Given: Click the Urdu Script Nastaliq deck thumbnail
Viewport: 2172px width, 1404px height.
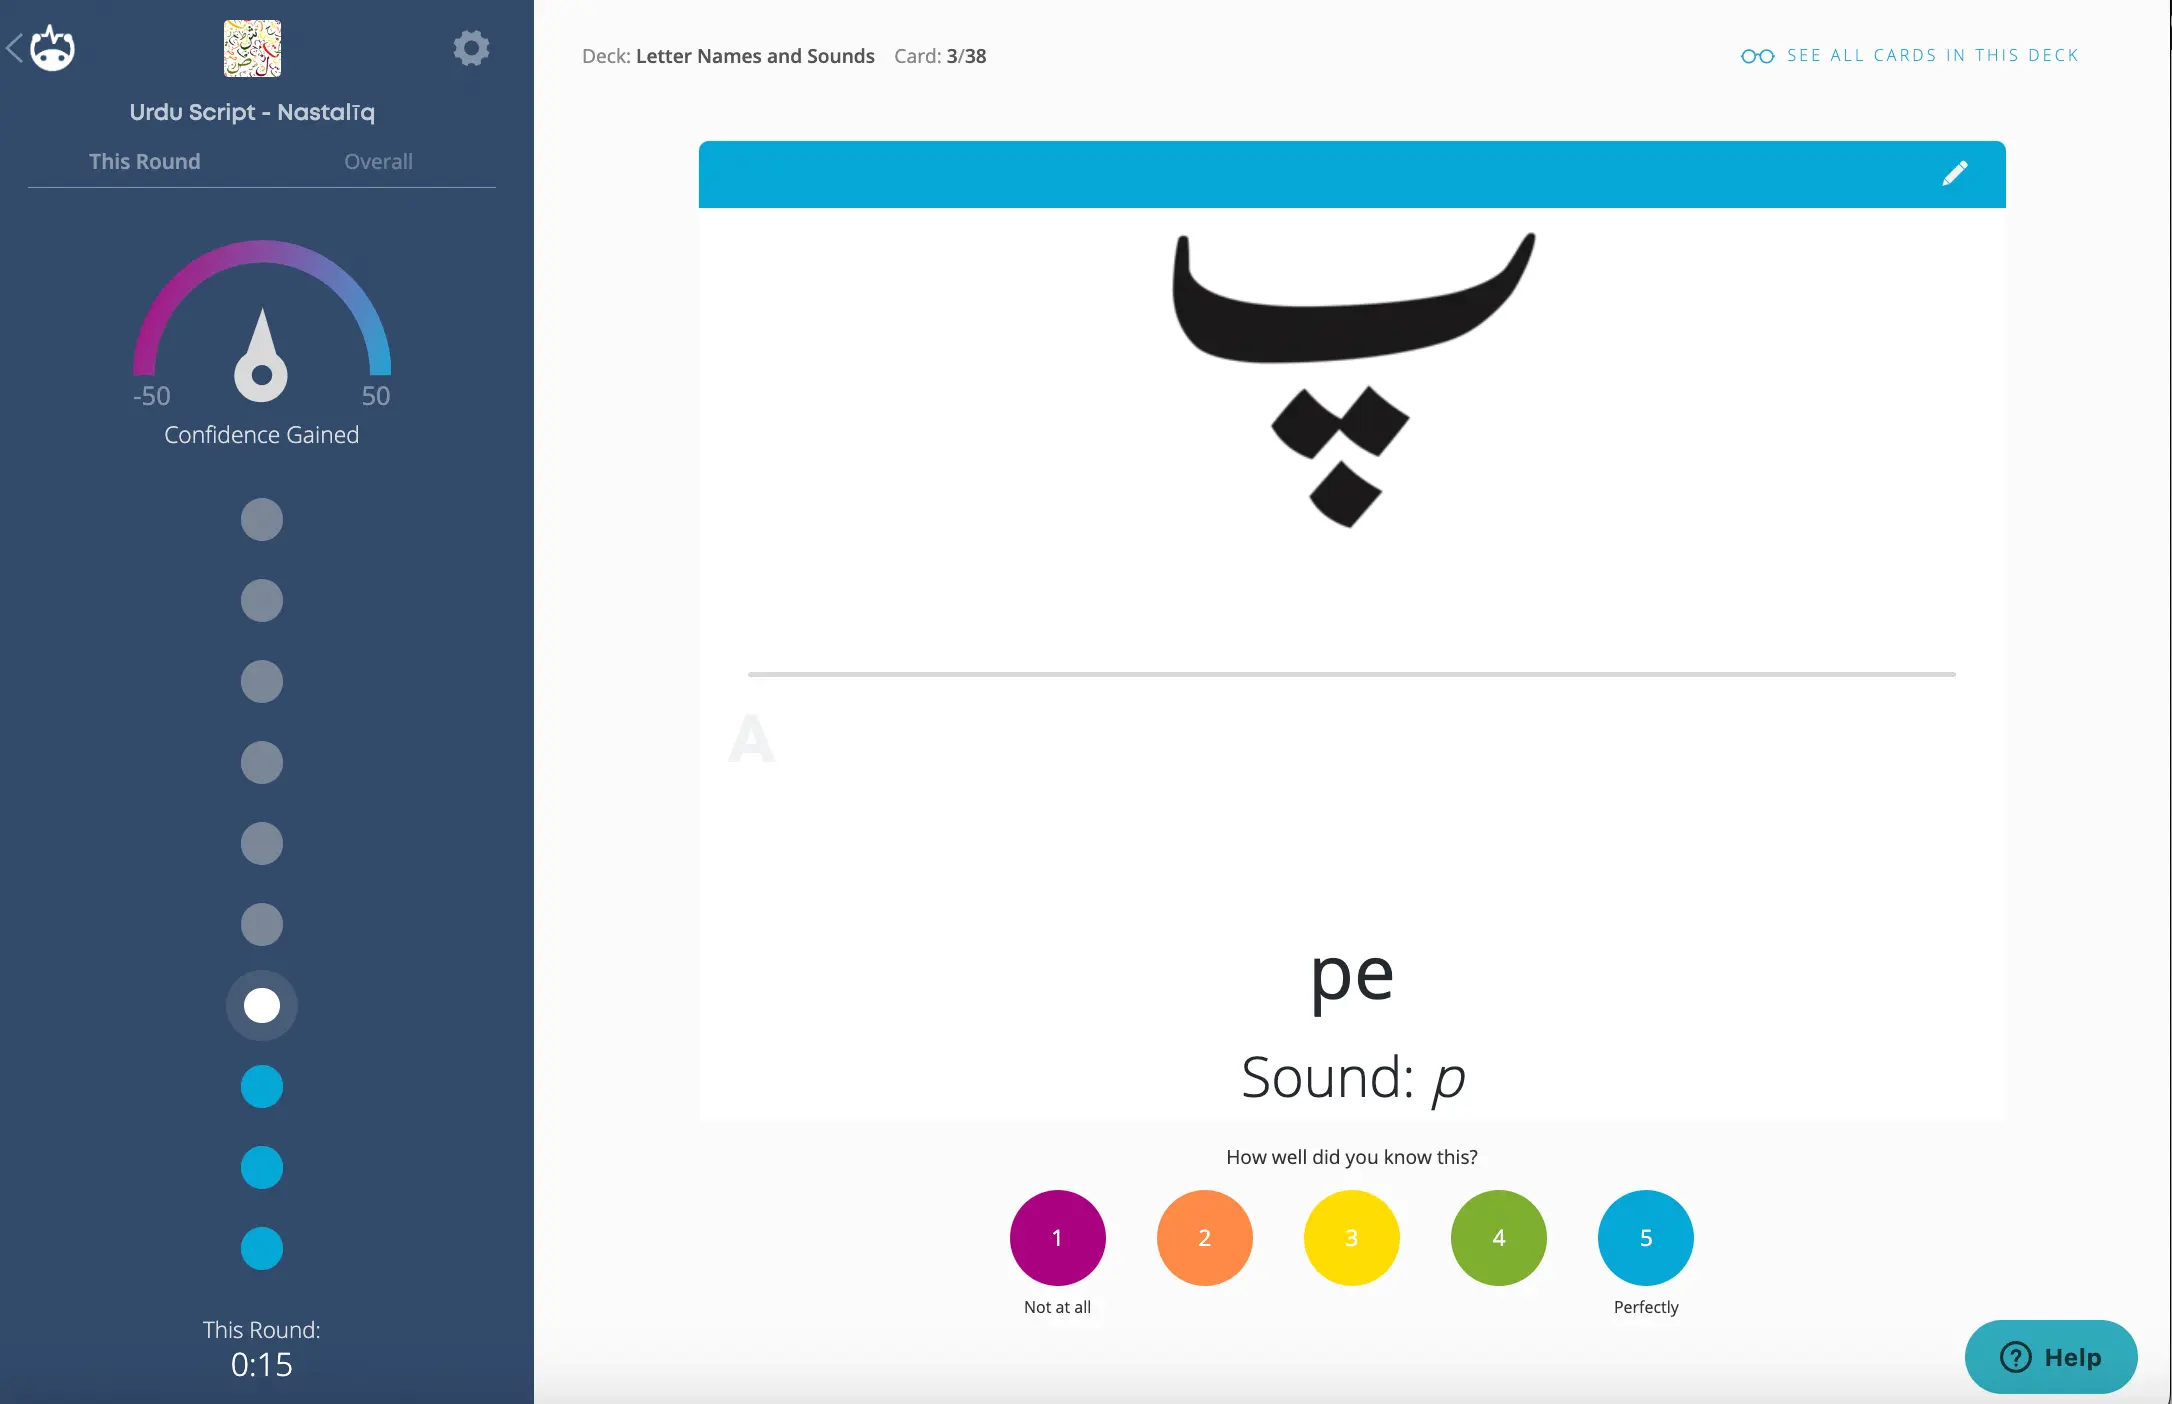Looking at the screenshot, I should pos(252,47).
